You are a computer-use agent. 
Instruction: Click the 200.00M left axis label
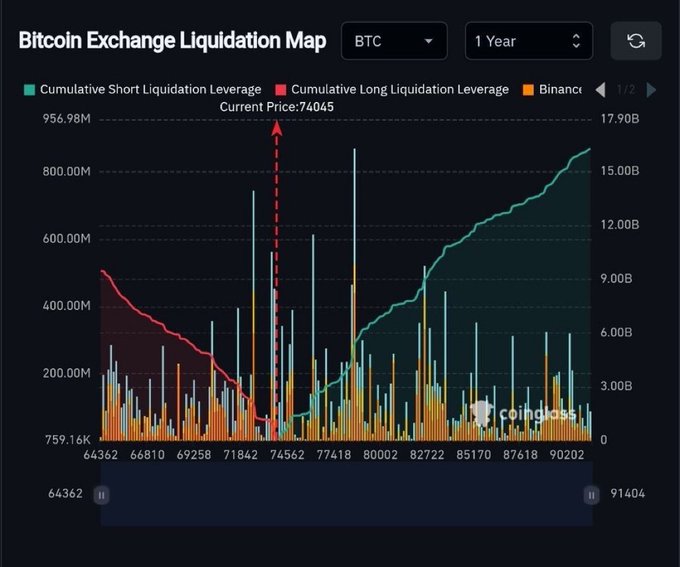pos(67,373)
